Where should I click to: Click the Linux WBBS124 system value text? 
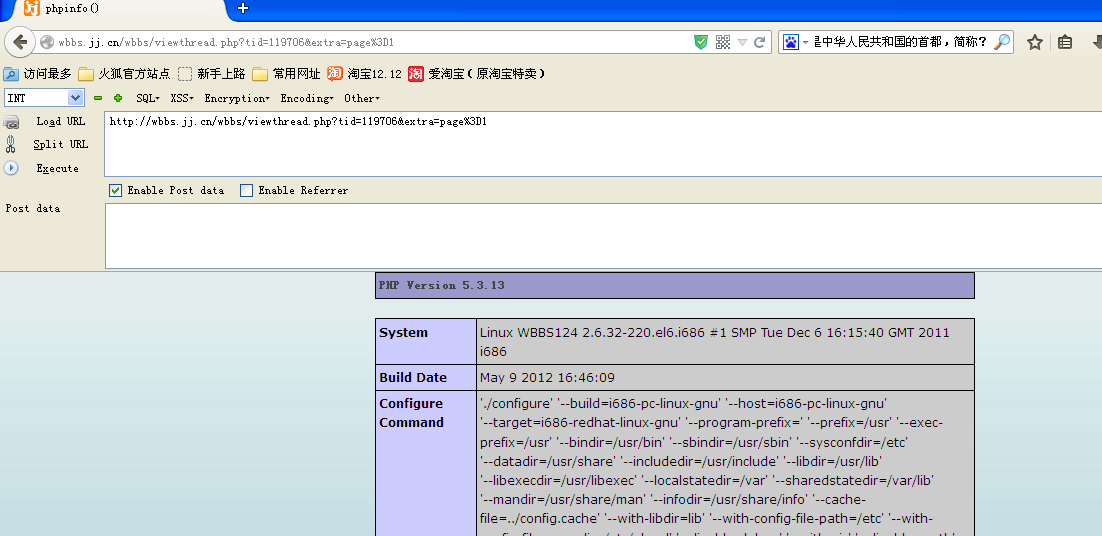(x=715, y=341)
